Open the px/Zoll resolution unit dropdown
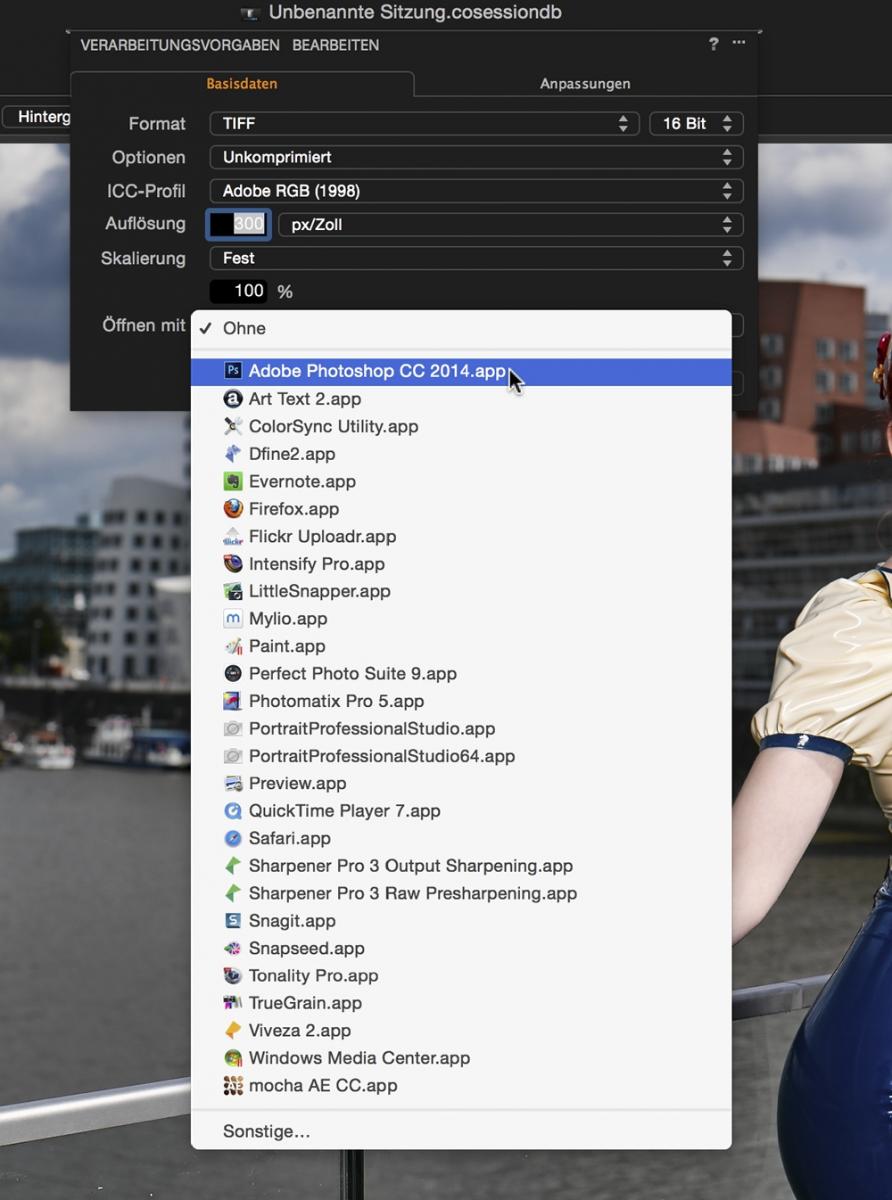Screen dimensions: 892x1200 point(510,225)
